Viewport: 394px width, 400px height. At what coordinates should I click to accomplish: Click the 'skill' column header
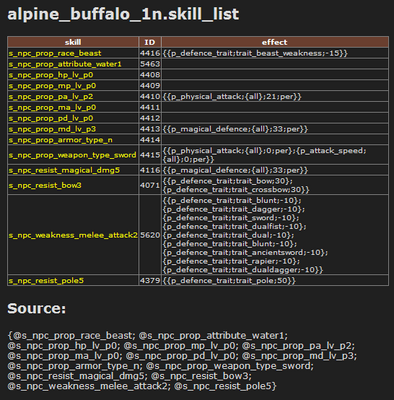[x=73, y=42]
